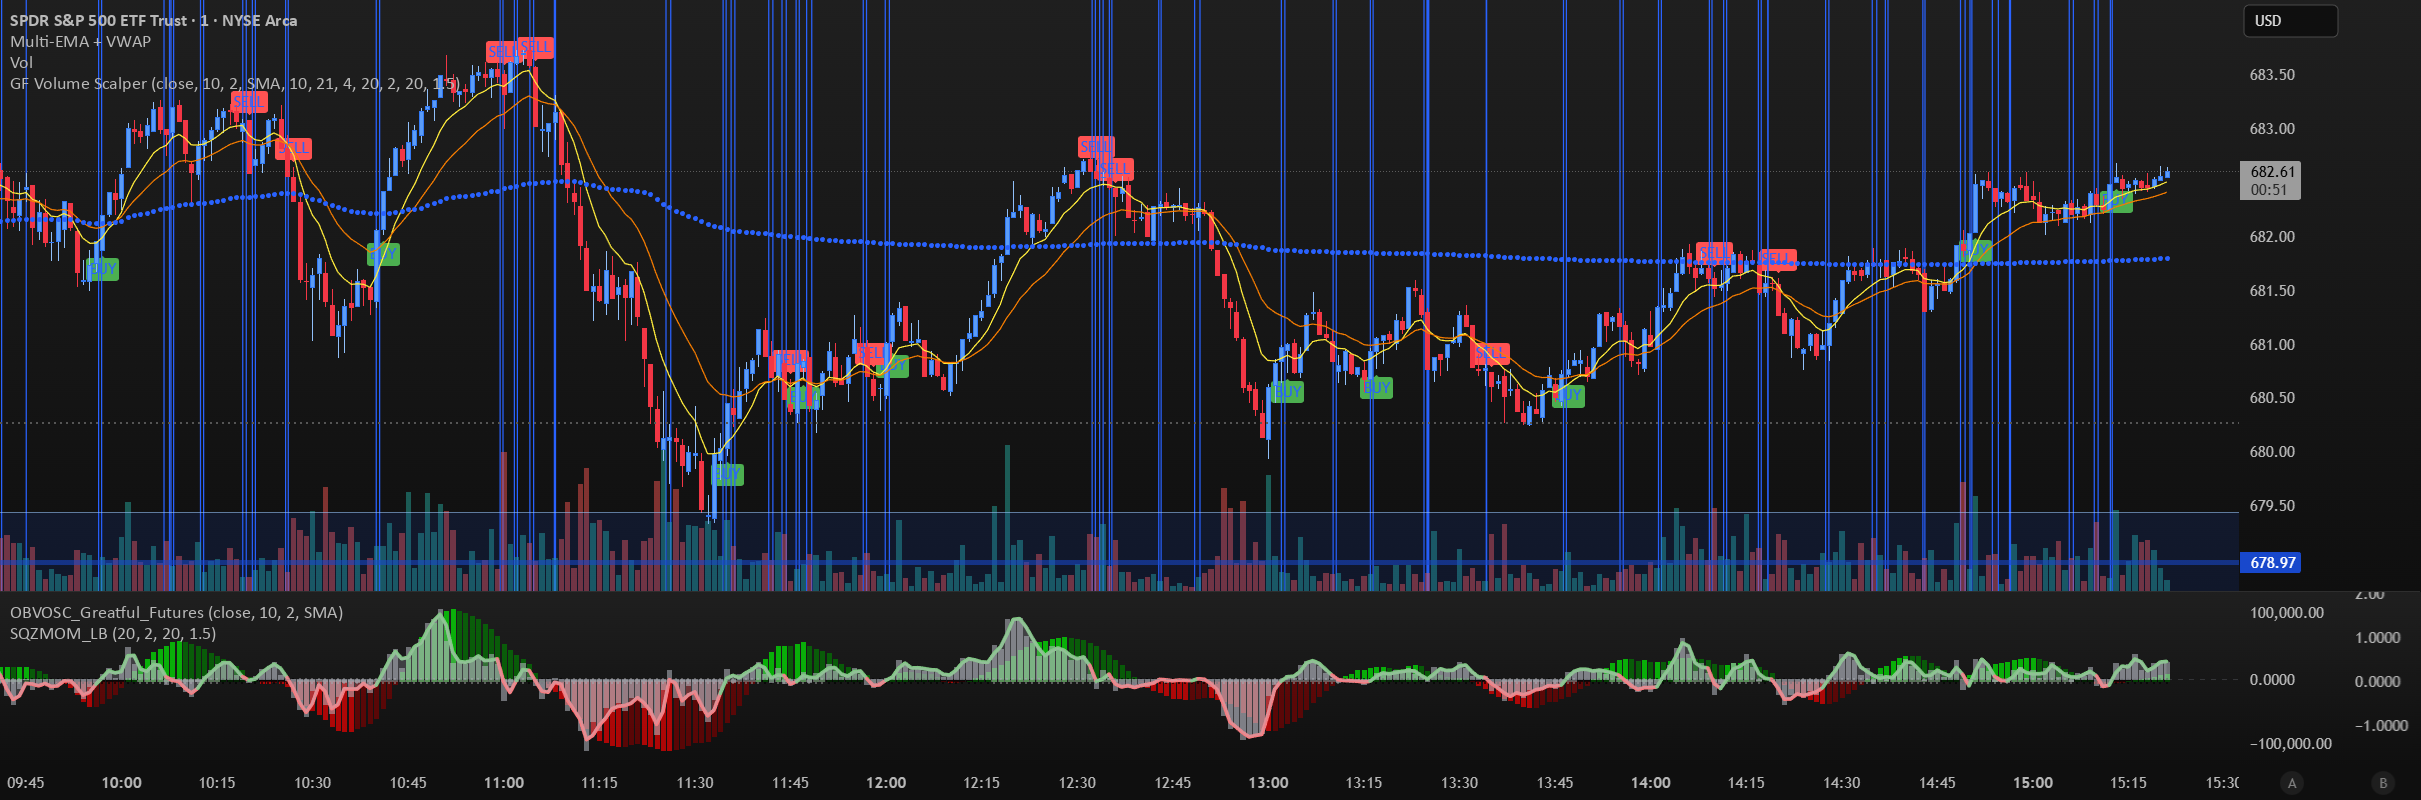Open the USD currency dropdown
Viewport: 2421px width, 800px height.
(2291, 21)
